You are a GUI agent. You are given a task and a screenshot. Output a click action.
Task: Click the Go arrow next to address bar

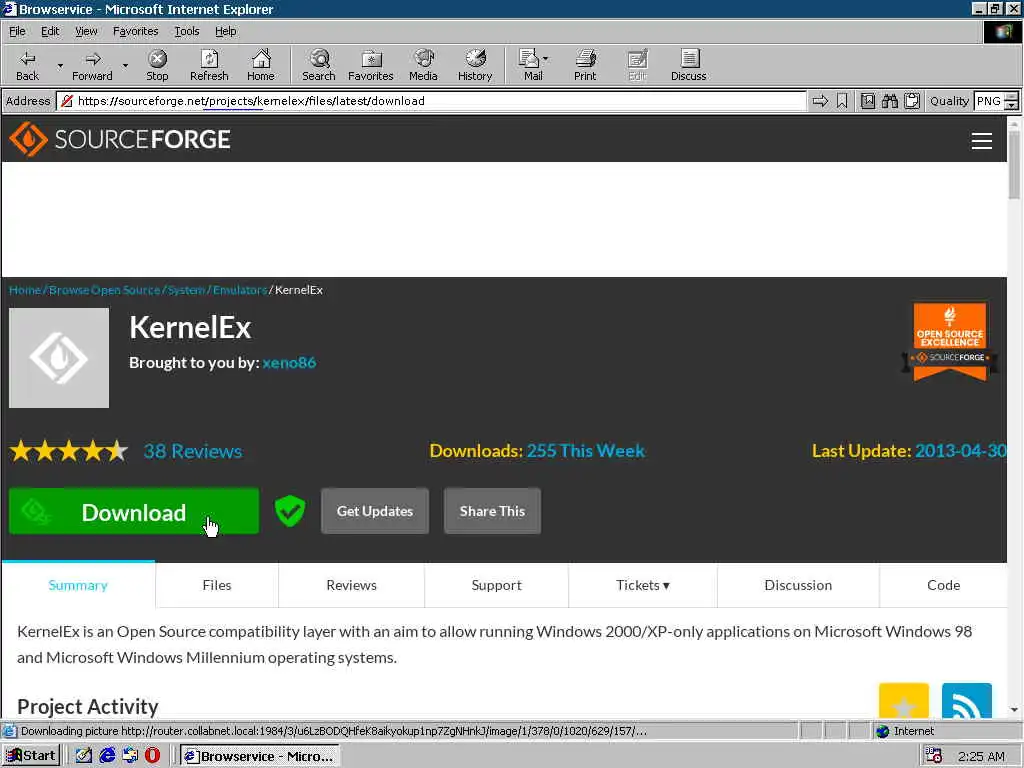point(820,101)
